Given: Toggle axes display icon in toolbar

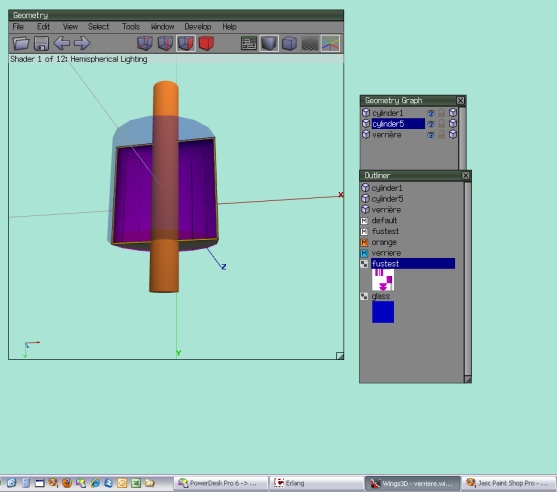Looking at the screenshot, I should [330, 43].
